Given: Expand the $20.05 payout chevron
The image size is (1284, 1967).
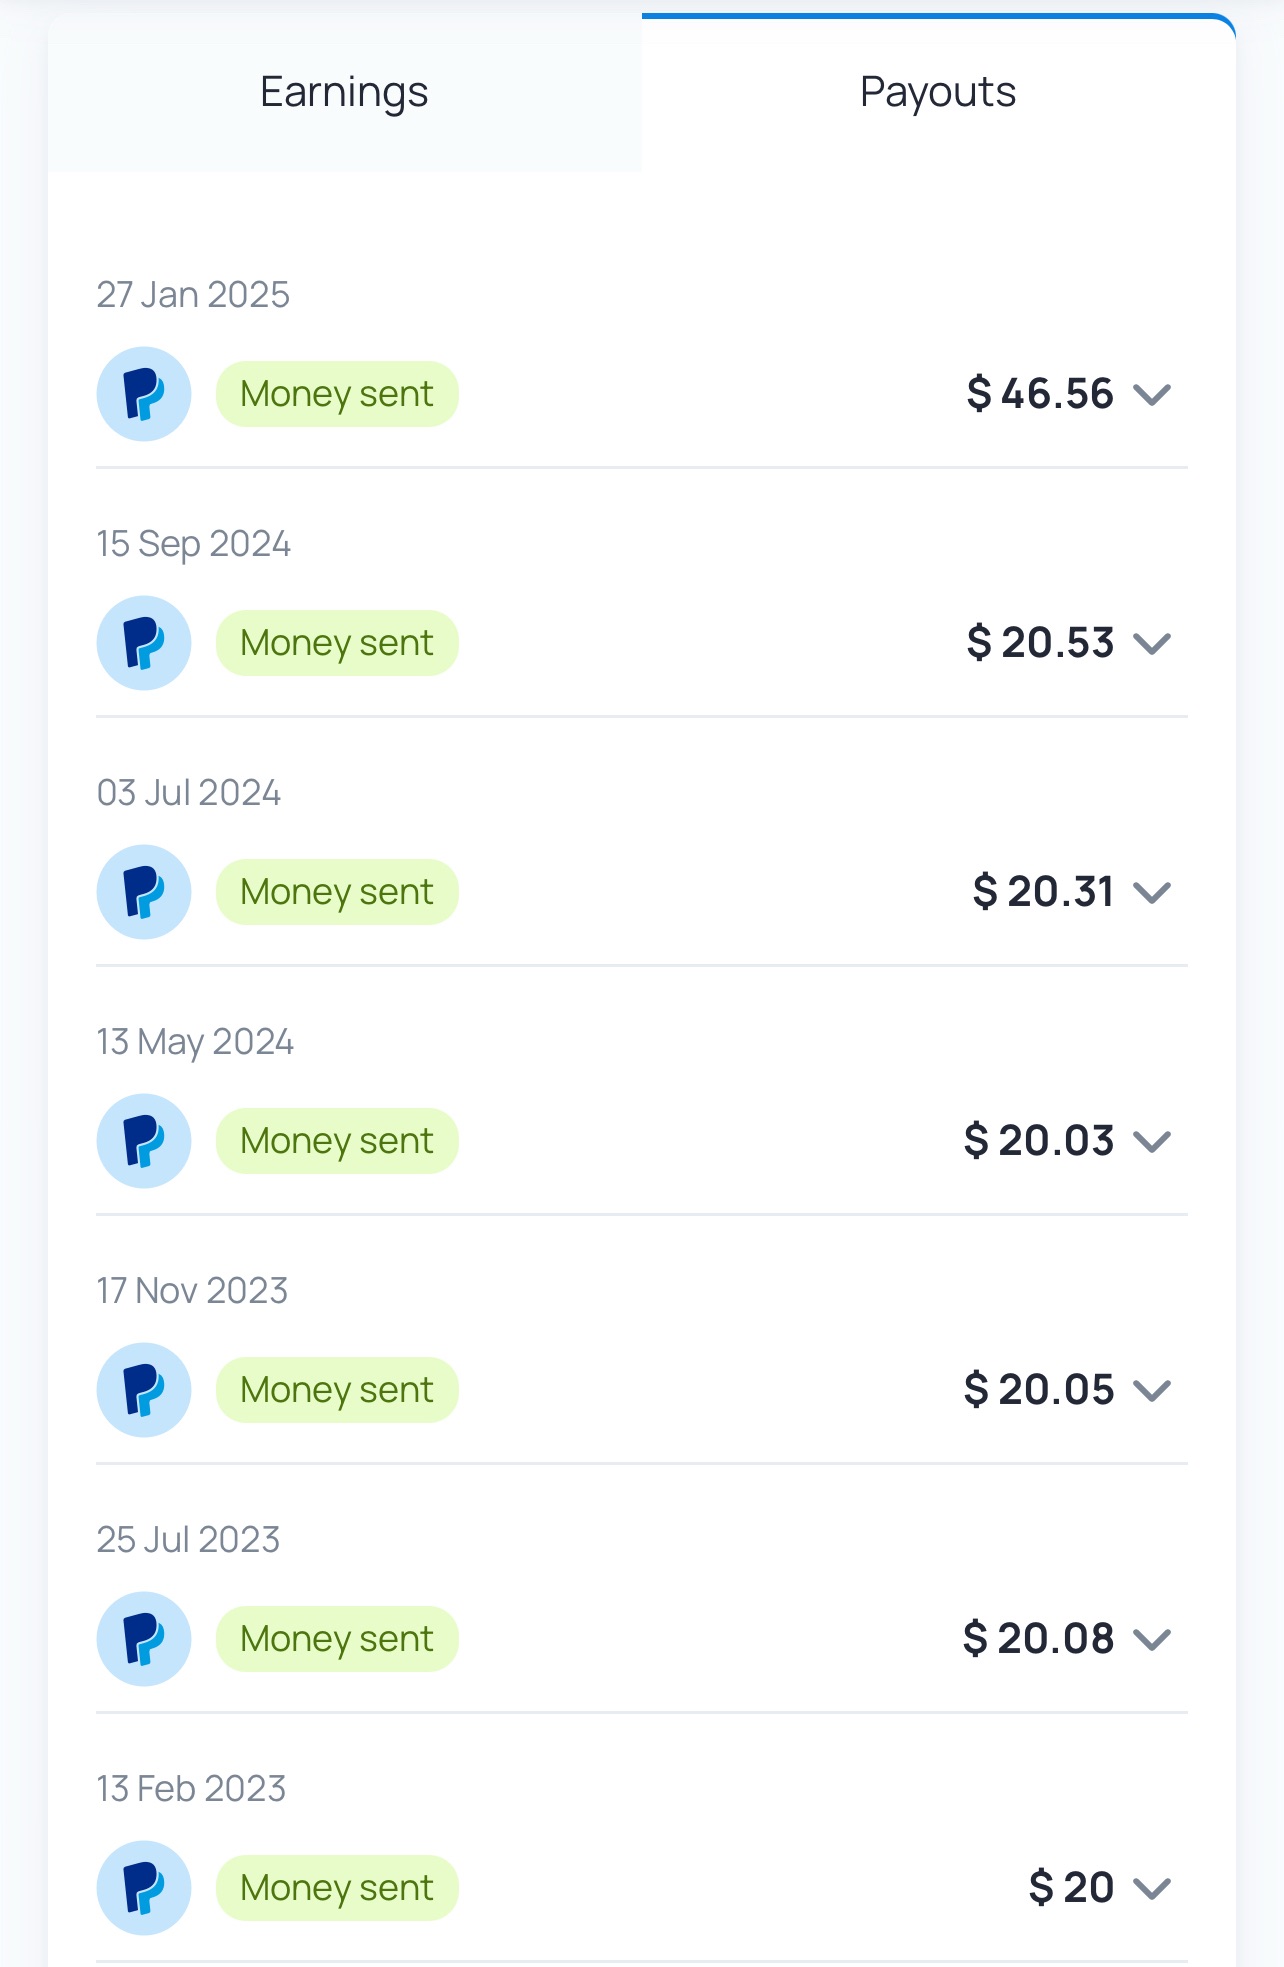Looking at the screenshot, I should point(1152,1391).
